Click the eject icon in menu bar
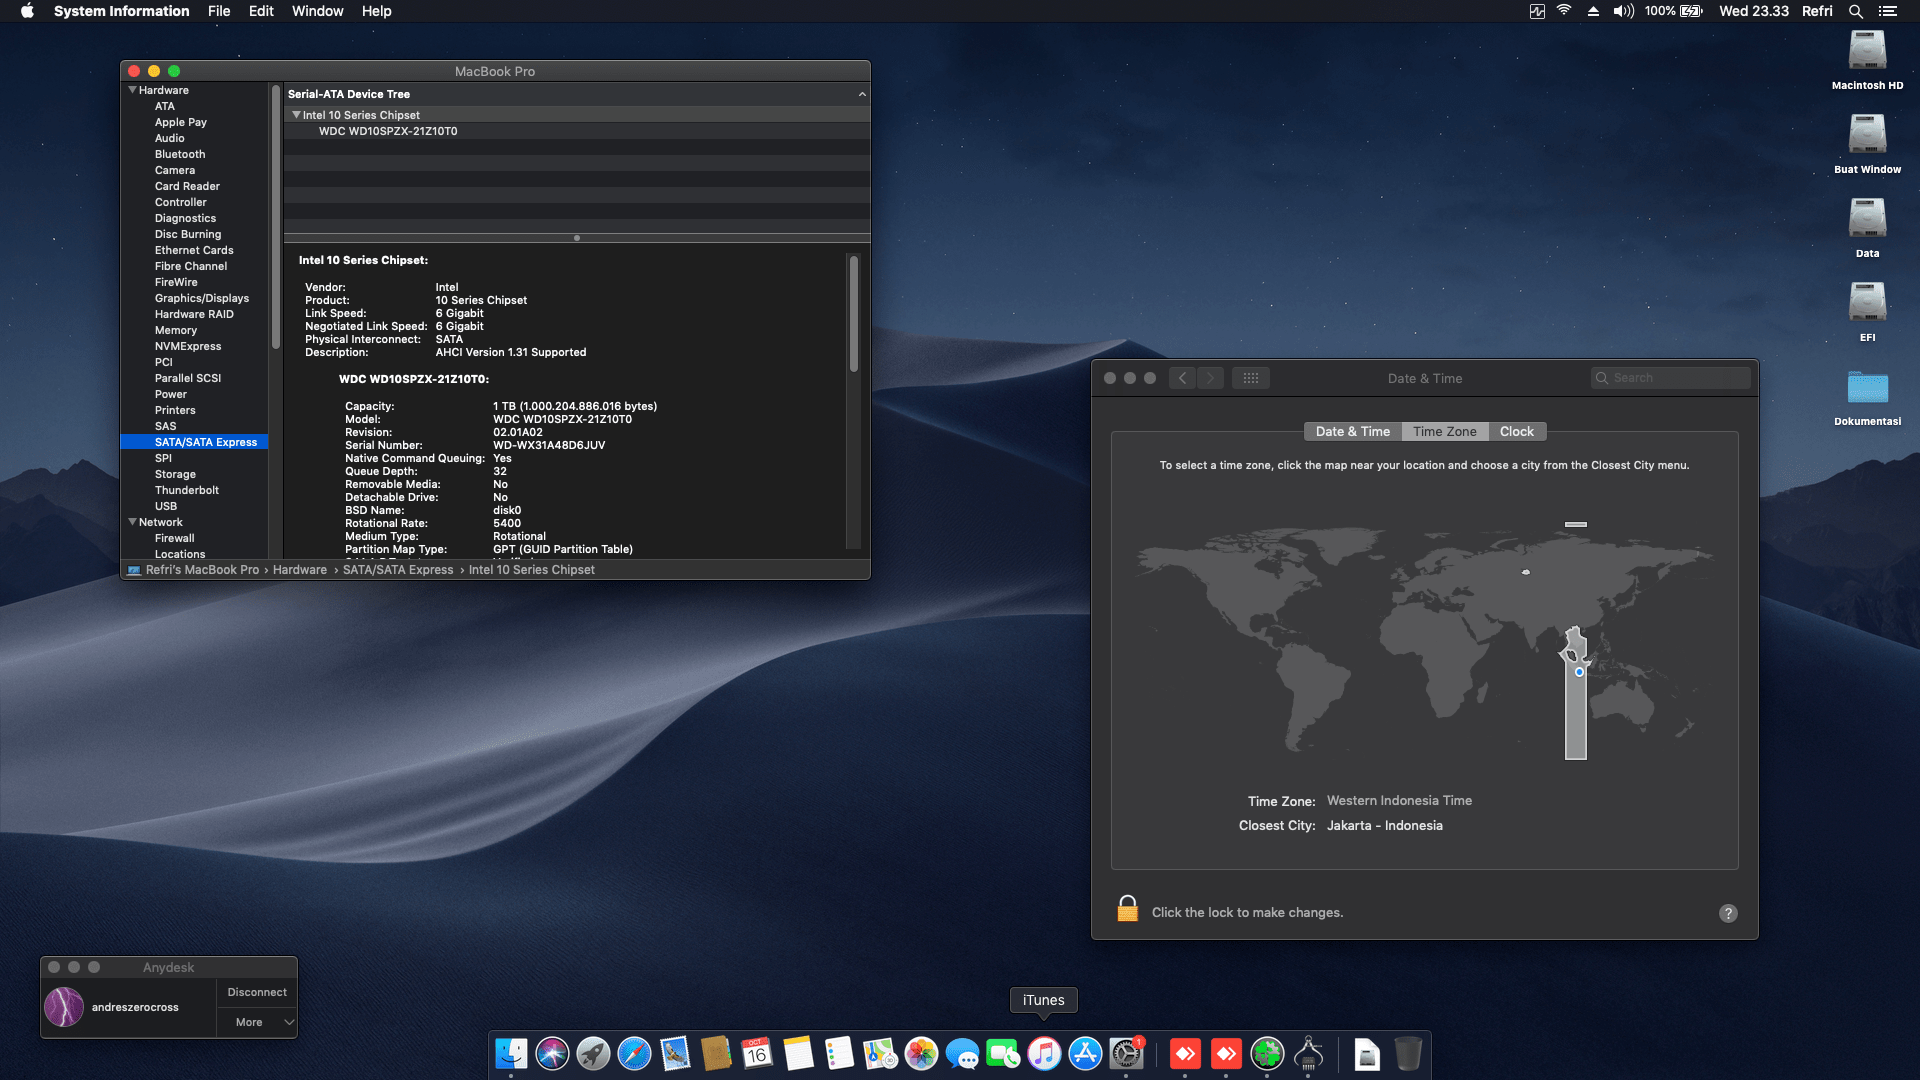Image resolution: width=1920 pixels, height=1080 pixels. pyautogui.click(x=1593, y=11)
